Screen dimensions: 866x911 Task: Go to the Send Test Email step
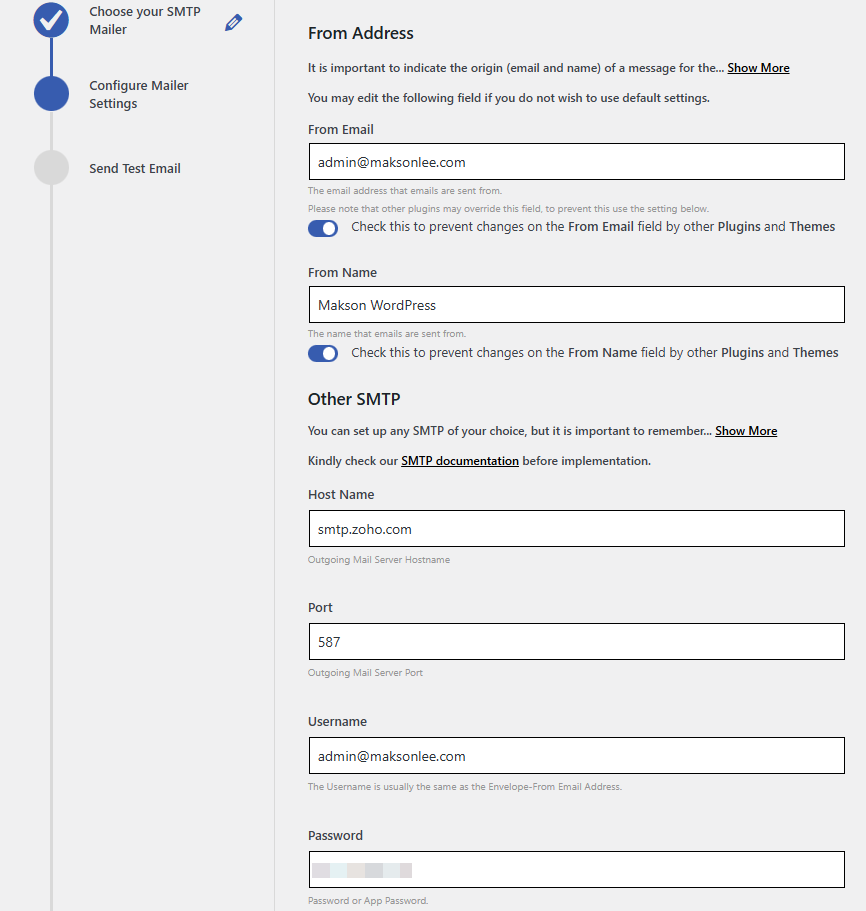point(135,168)
